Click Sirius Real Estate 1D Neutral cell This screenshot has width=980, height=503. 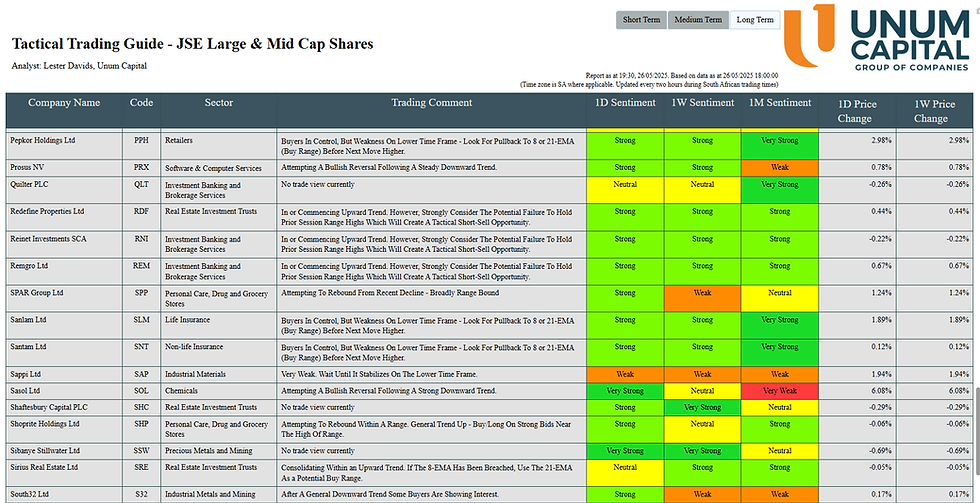[625, 473]
